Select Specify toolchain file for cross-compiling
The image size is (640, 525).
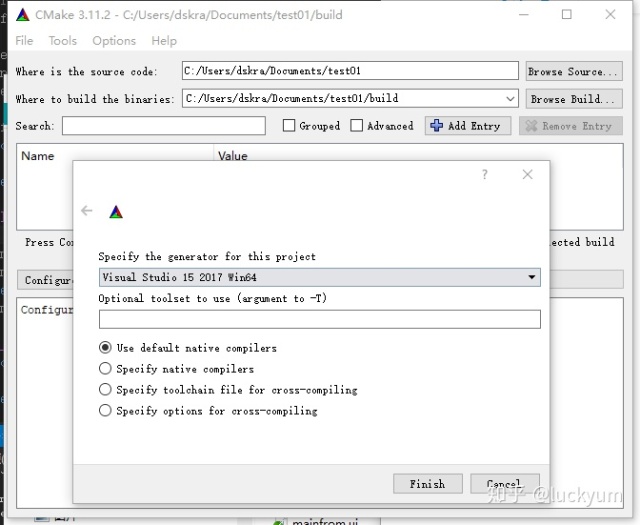105,389
